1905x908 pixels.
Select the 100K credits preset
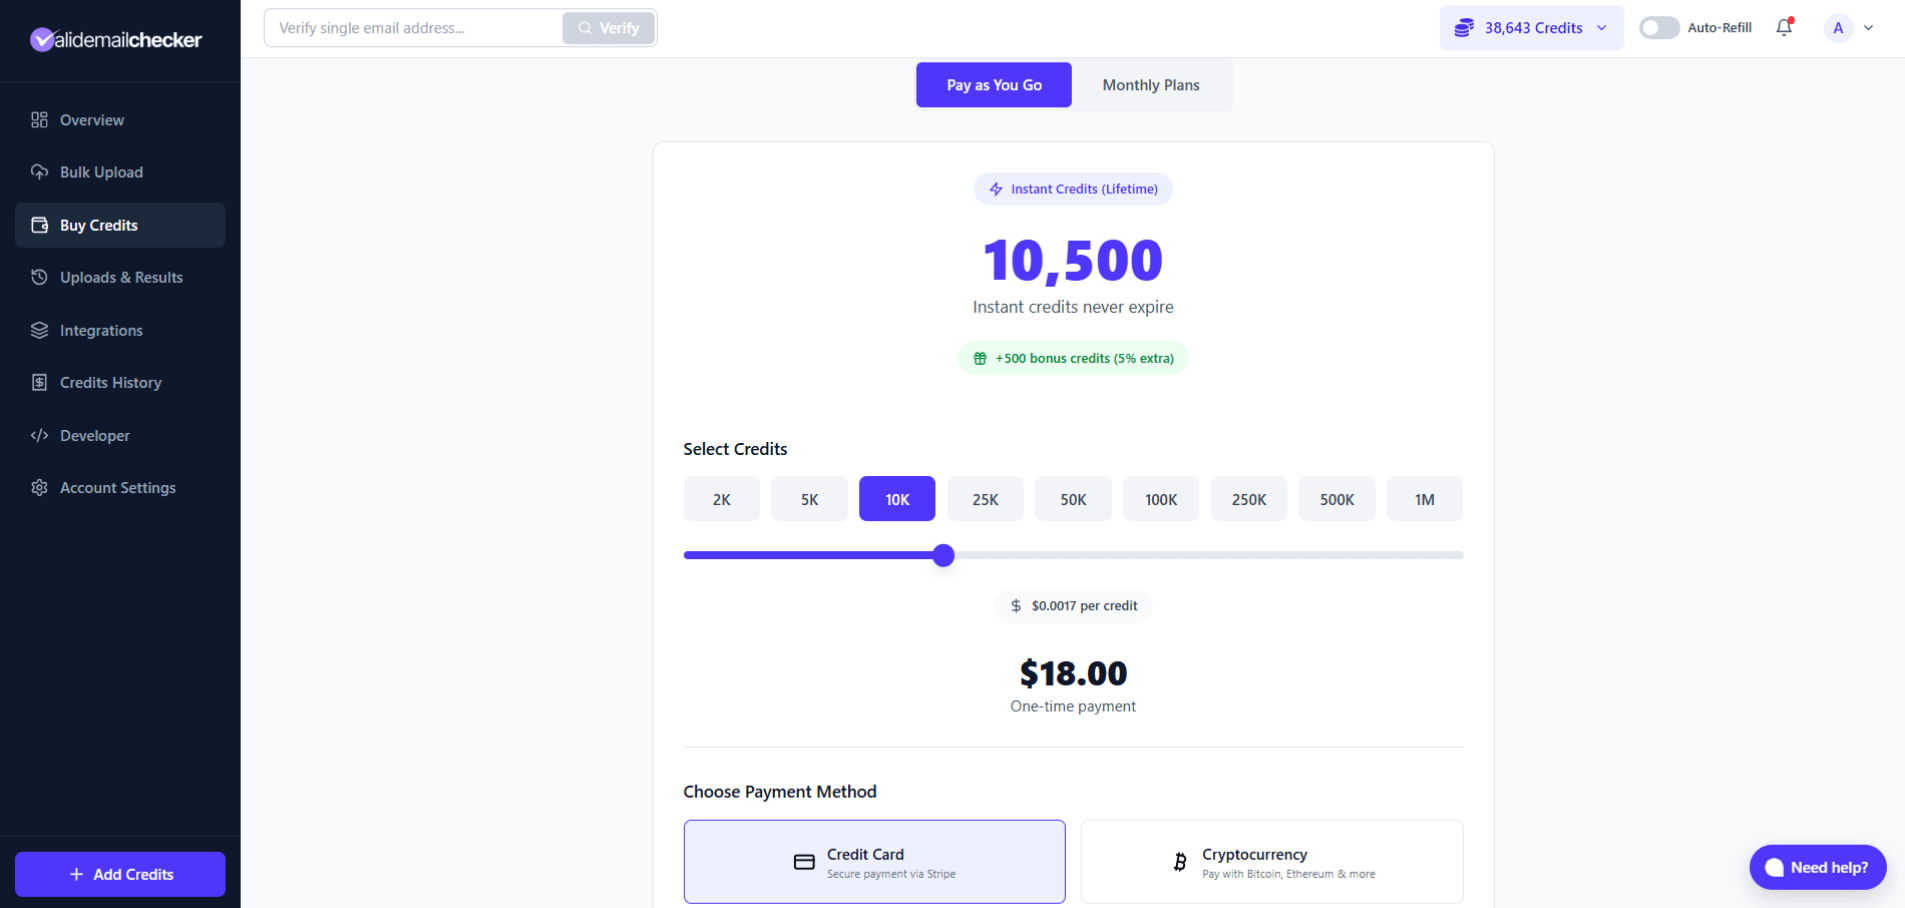pyautogui.click(x=1160, y=498)
